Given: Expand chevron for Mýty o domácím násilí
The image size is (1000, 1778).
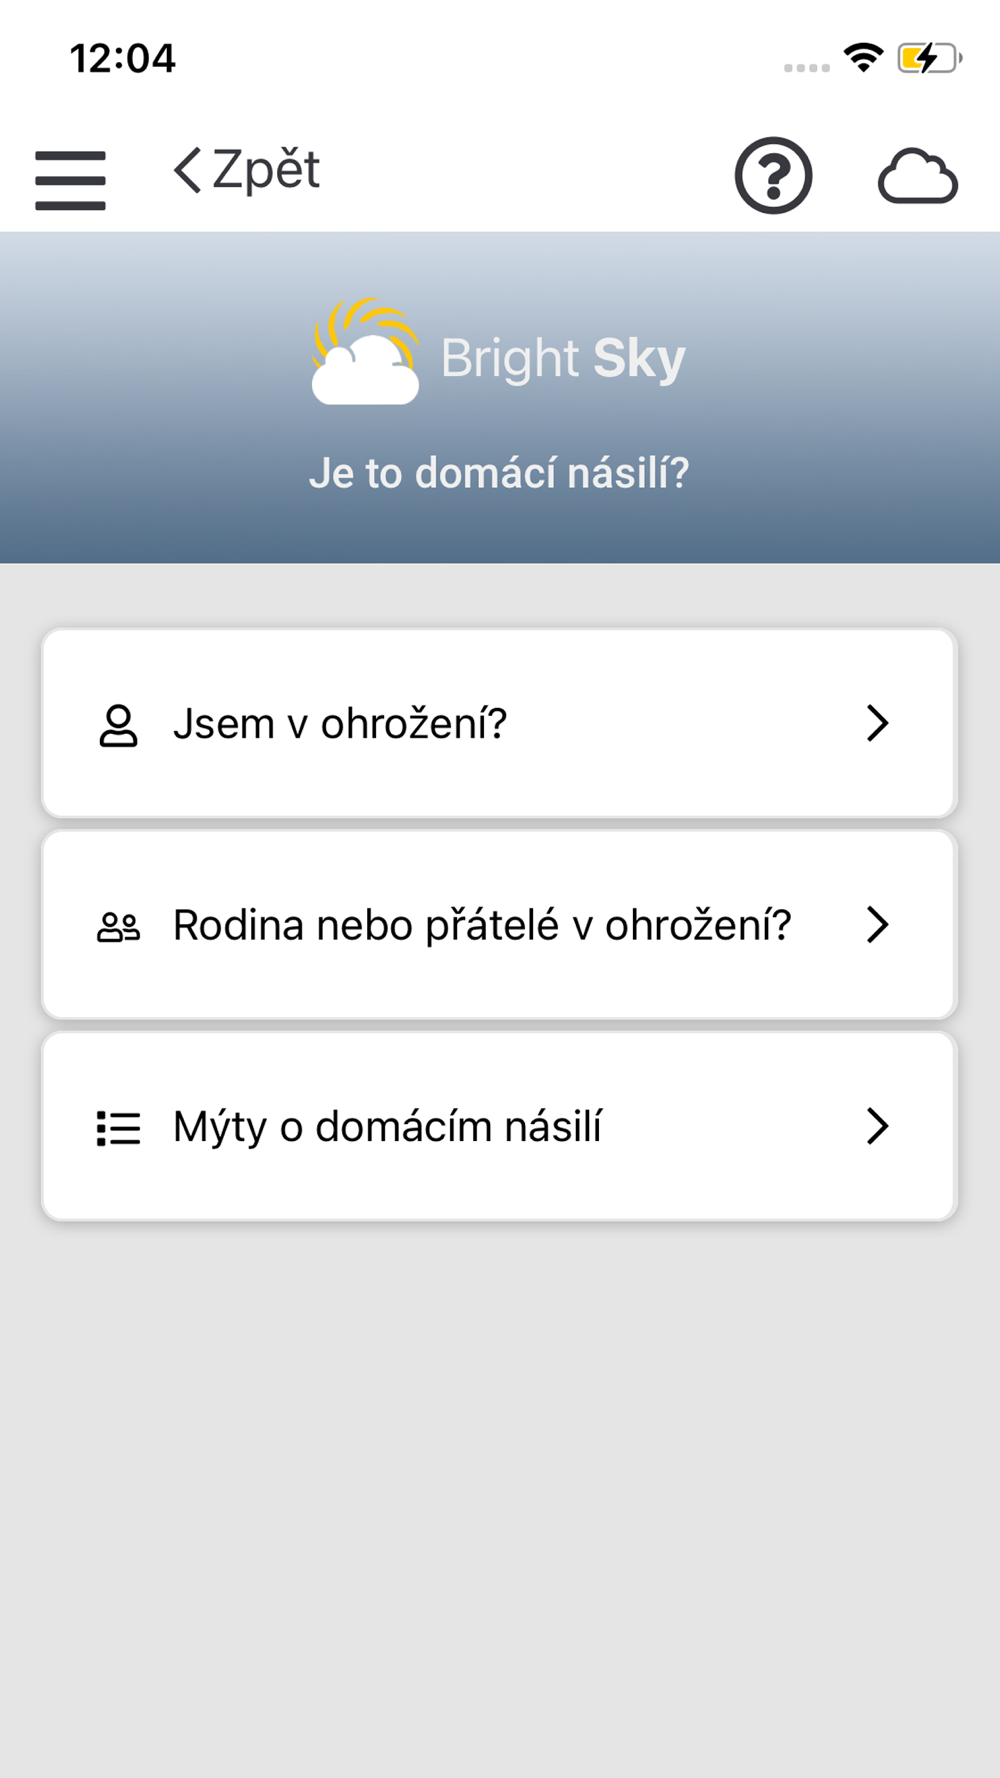Looking at the screenshot, I should pos(877,1126).
